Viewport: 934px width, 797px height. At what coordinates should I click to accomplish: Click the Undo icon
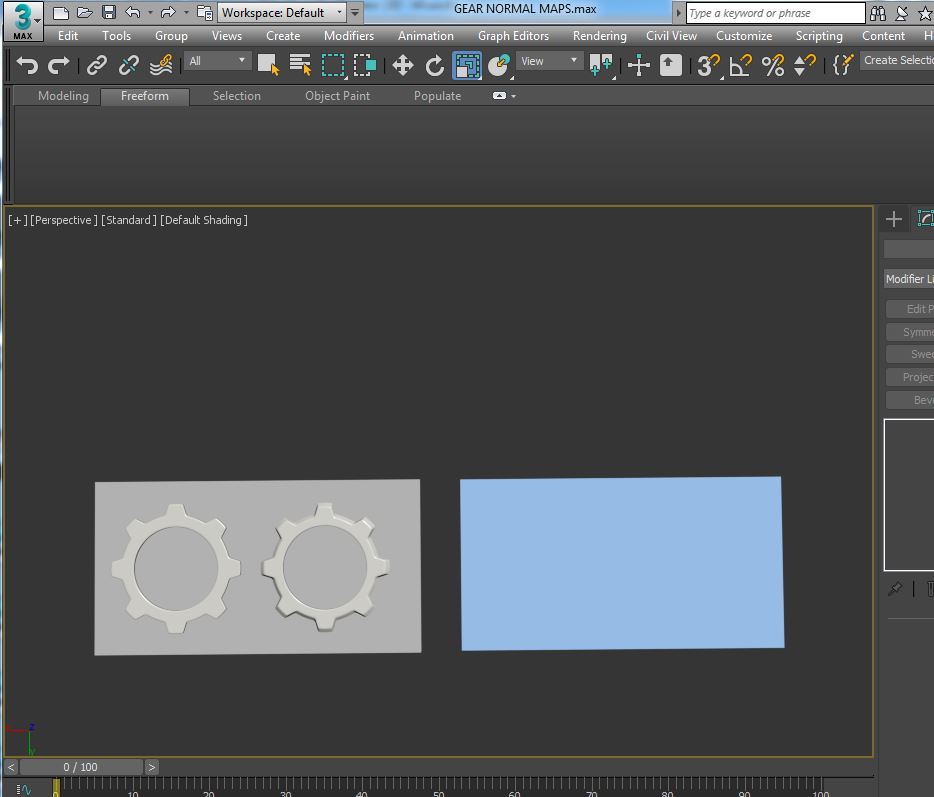pos(27,66)
